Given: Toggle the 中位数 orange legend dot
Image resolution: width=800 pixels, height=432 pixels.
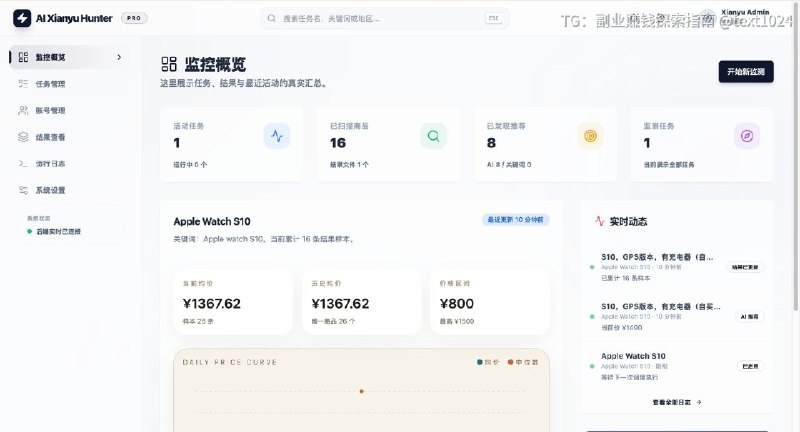Looking at the screenshot, I should pyautogui.click(x=510, y=362).
